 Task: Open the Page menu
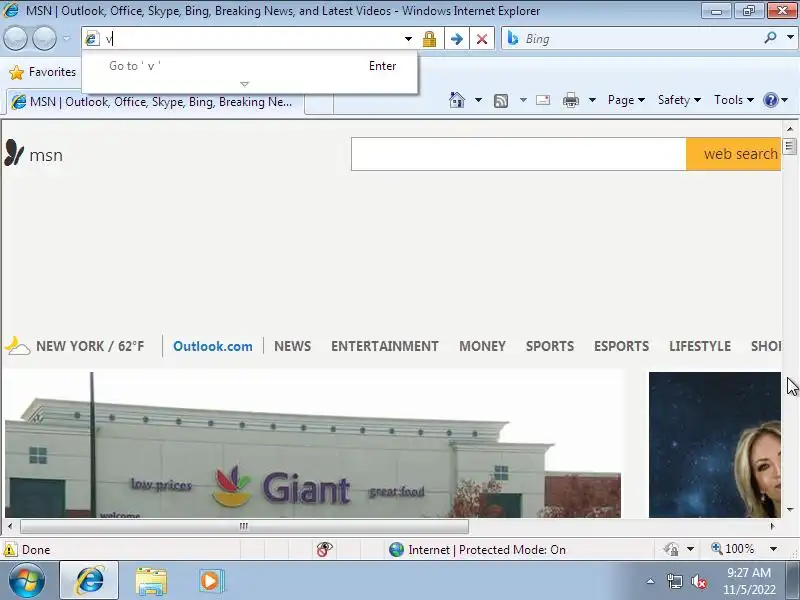pos(626,100)
